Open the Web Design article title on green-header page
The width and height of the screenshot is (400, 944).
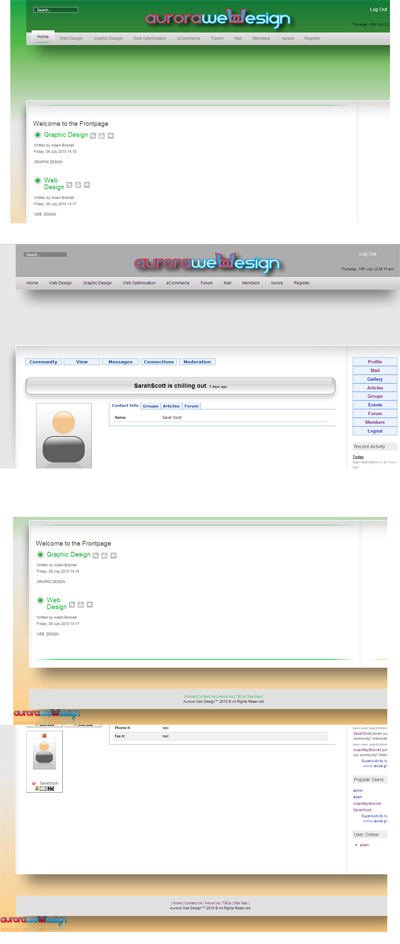(x=54, y=184)
